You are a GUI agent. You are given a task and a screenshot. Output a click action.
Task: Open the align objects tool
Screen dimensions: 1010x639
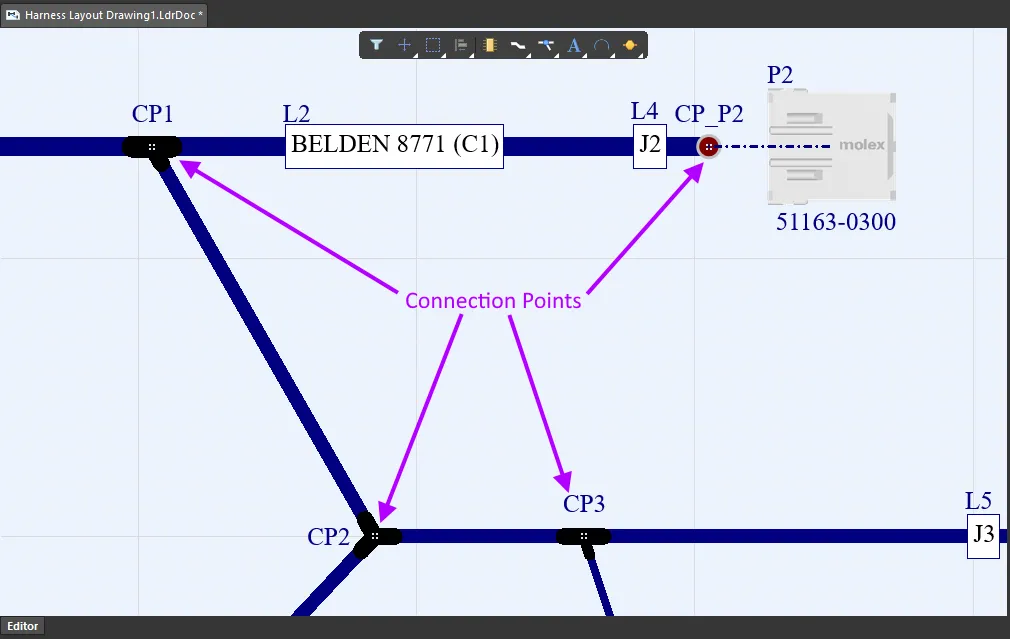coord(461,45)
